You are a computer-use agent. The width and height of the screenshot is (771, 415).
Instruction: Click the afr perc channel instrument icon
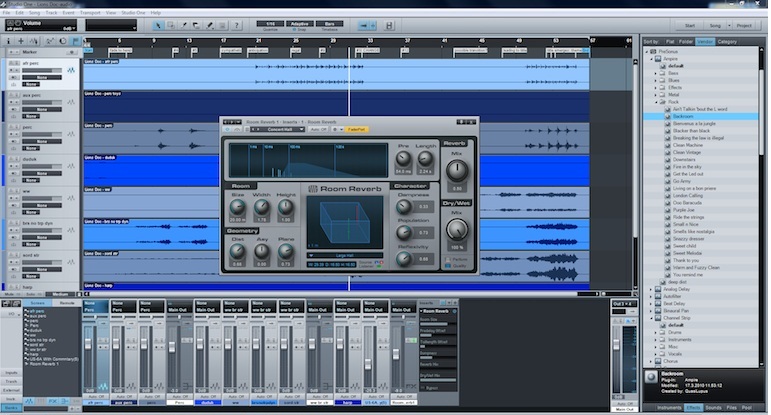pos(103,386)
